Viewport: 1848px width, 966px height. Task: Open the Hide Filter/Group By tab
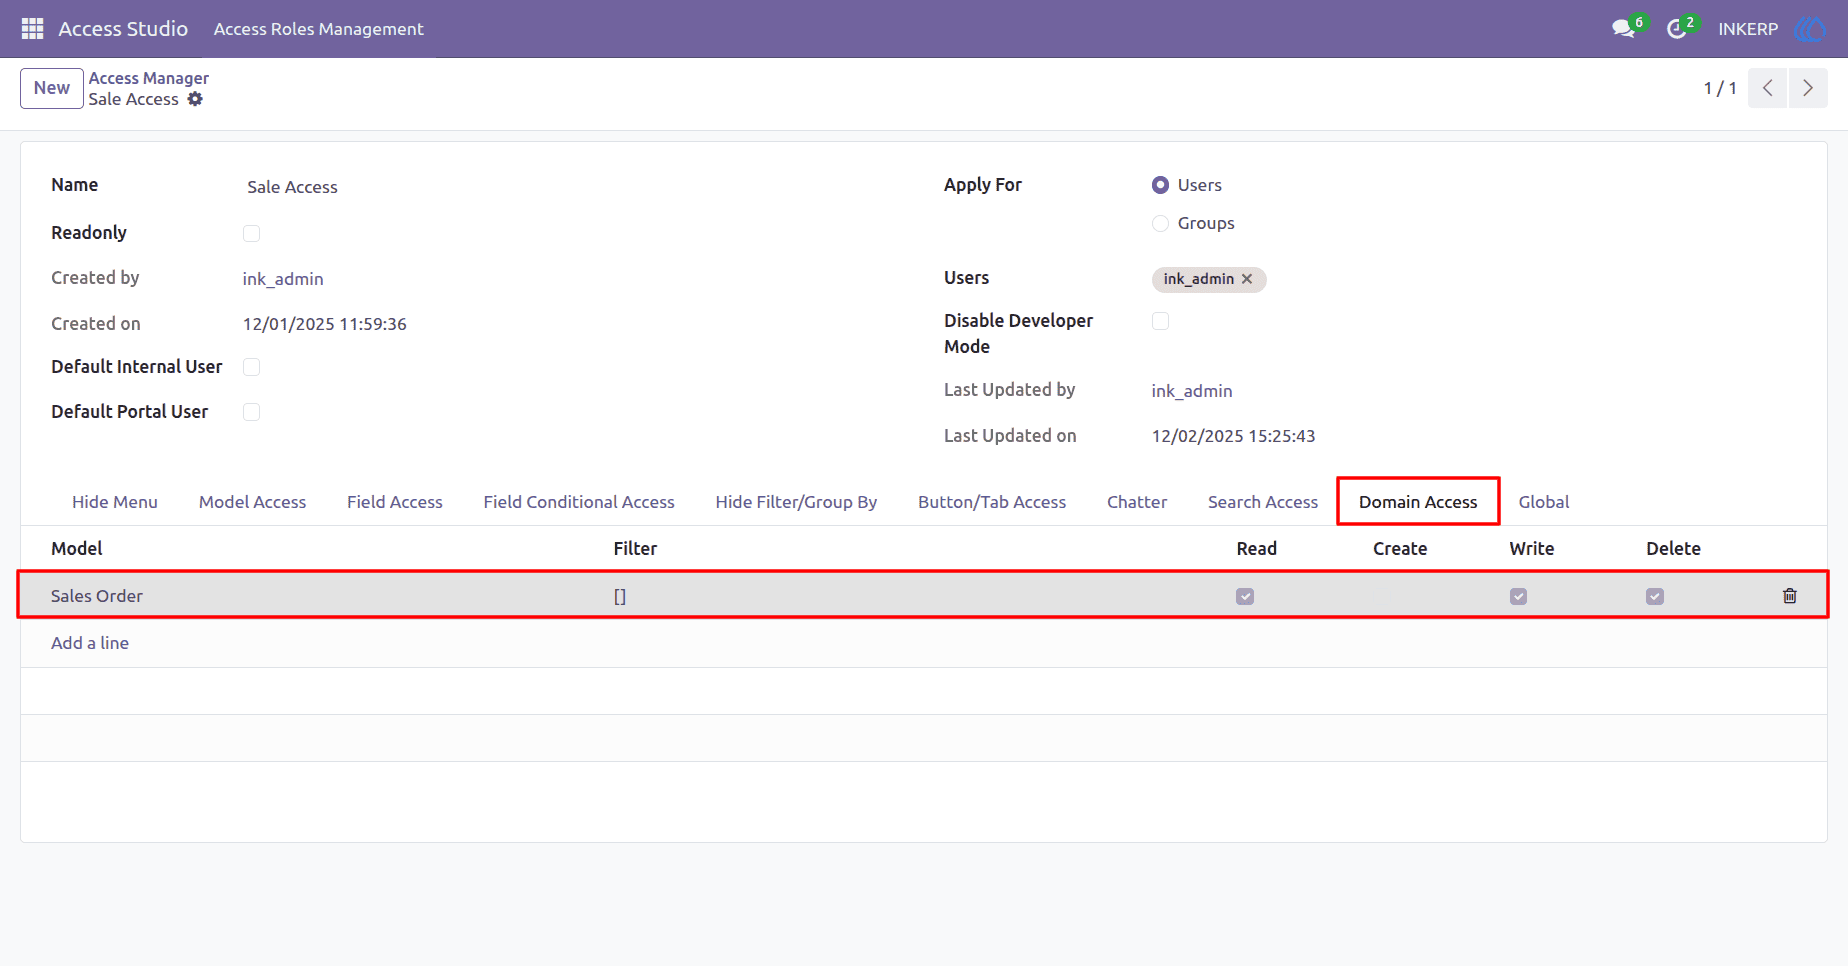coord(796,502)
